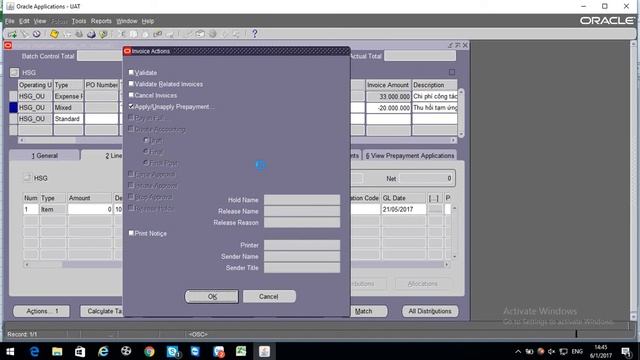640x360 pixels.
Task: Click scroll-up arrow of invoices table scrollbar
Action: coord(461,92)
